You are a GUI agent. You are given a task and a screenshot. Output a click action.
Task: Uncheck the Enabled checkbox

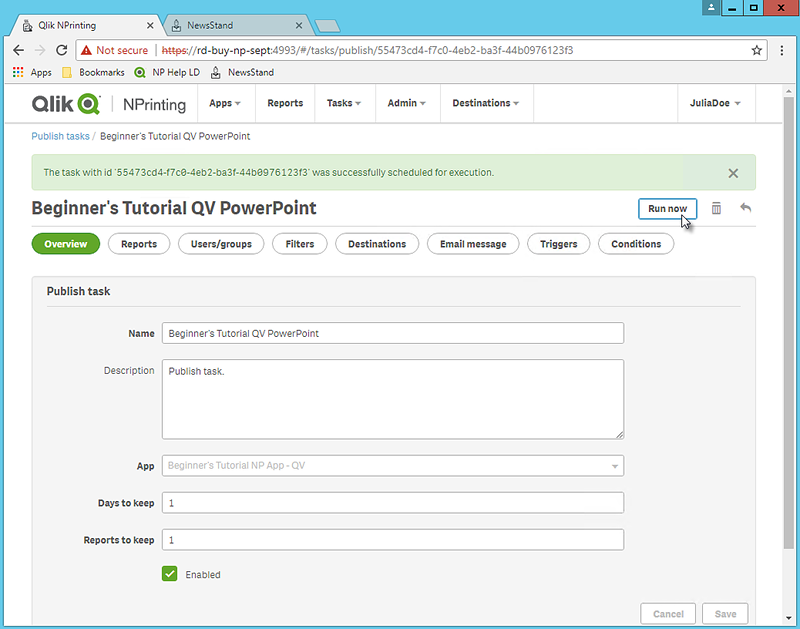[170, 574]
